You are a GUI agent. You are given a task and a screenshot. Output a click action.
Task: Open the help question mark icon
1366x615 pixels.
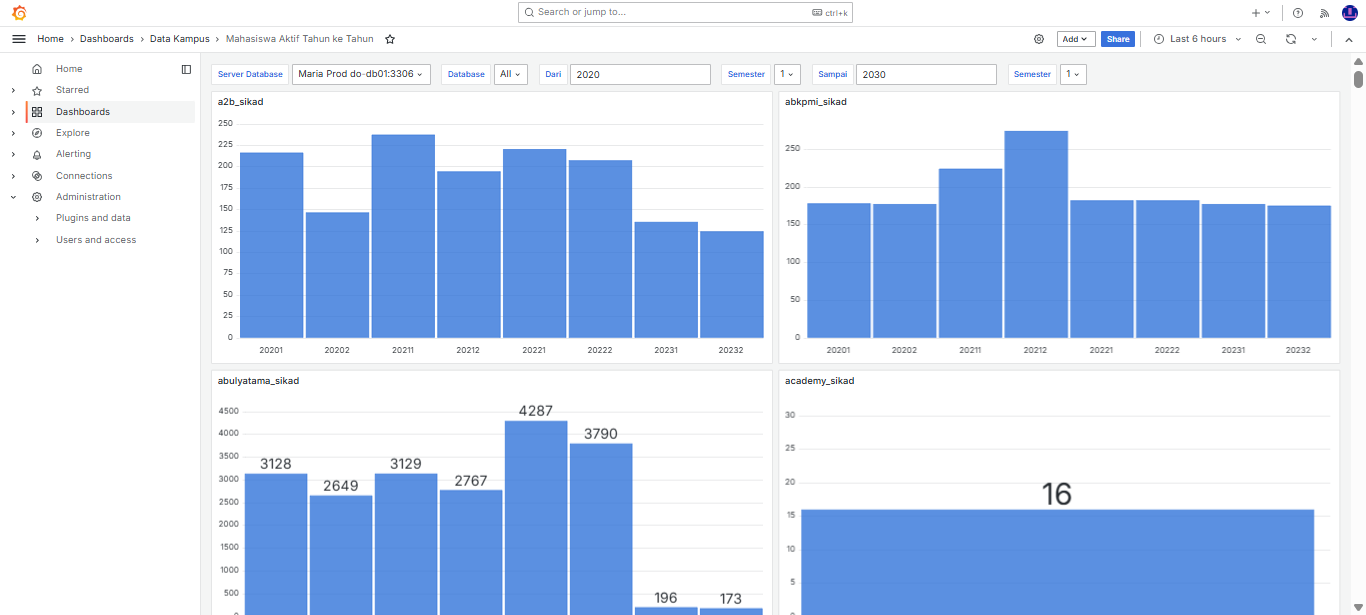(1298, 13)
